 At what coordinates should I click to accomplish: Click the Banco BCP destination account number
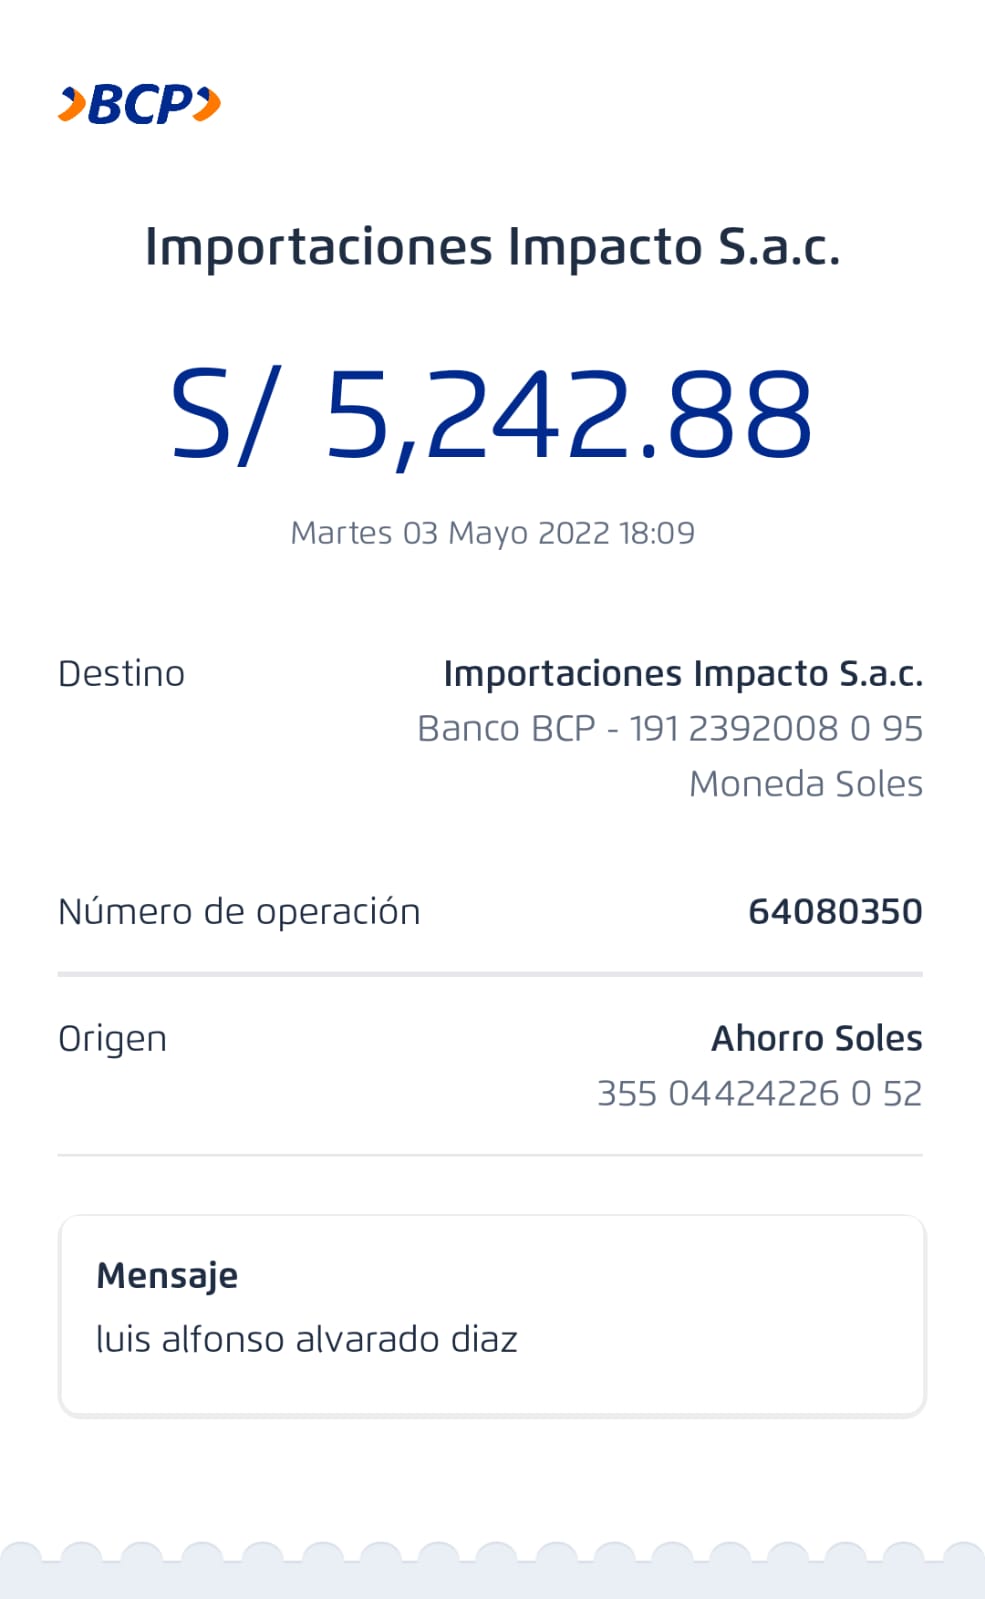[670, 729]
